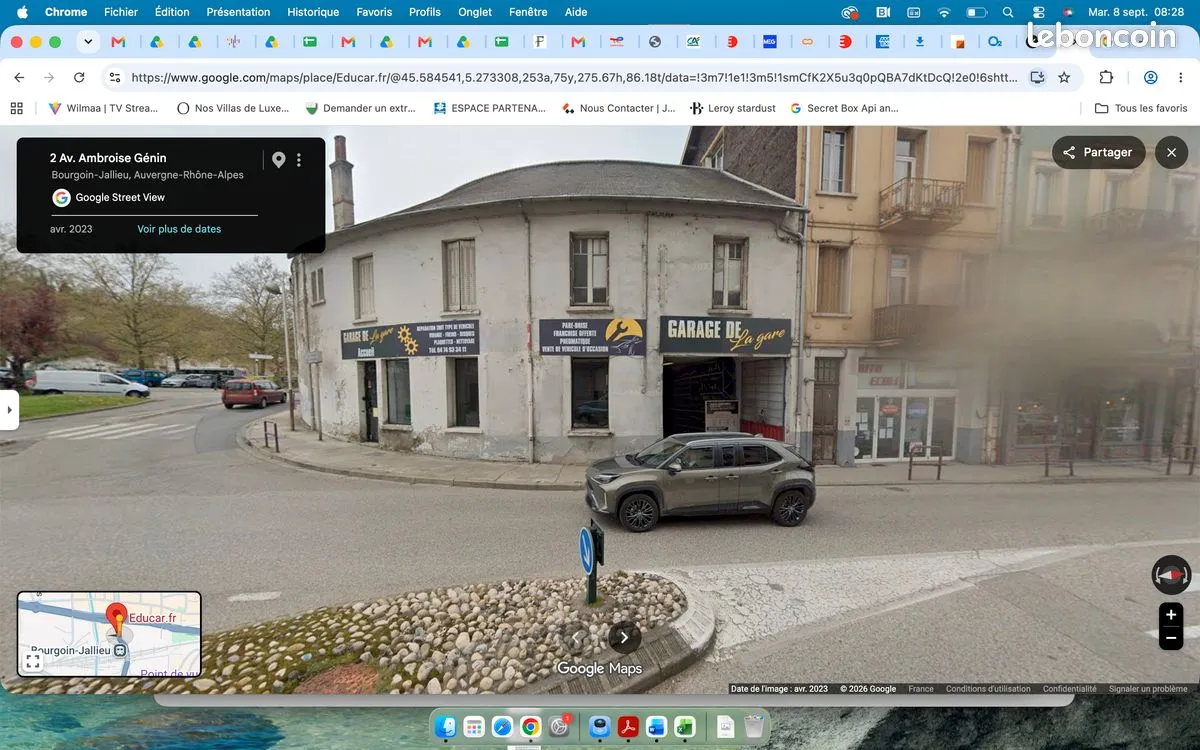The width and height of the screenshot is (1200, 750).
Task: Open the Signaler un problème link
Action: [1148, 689]
